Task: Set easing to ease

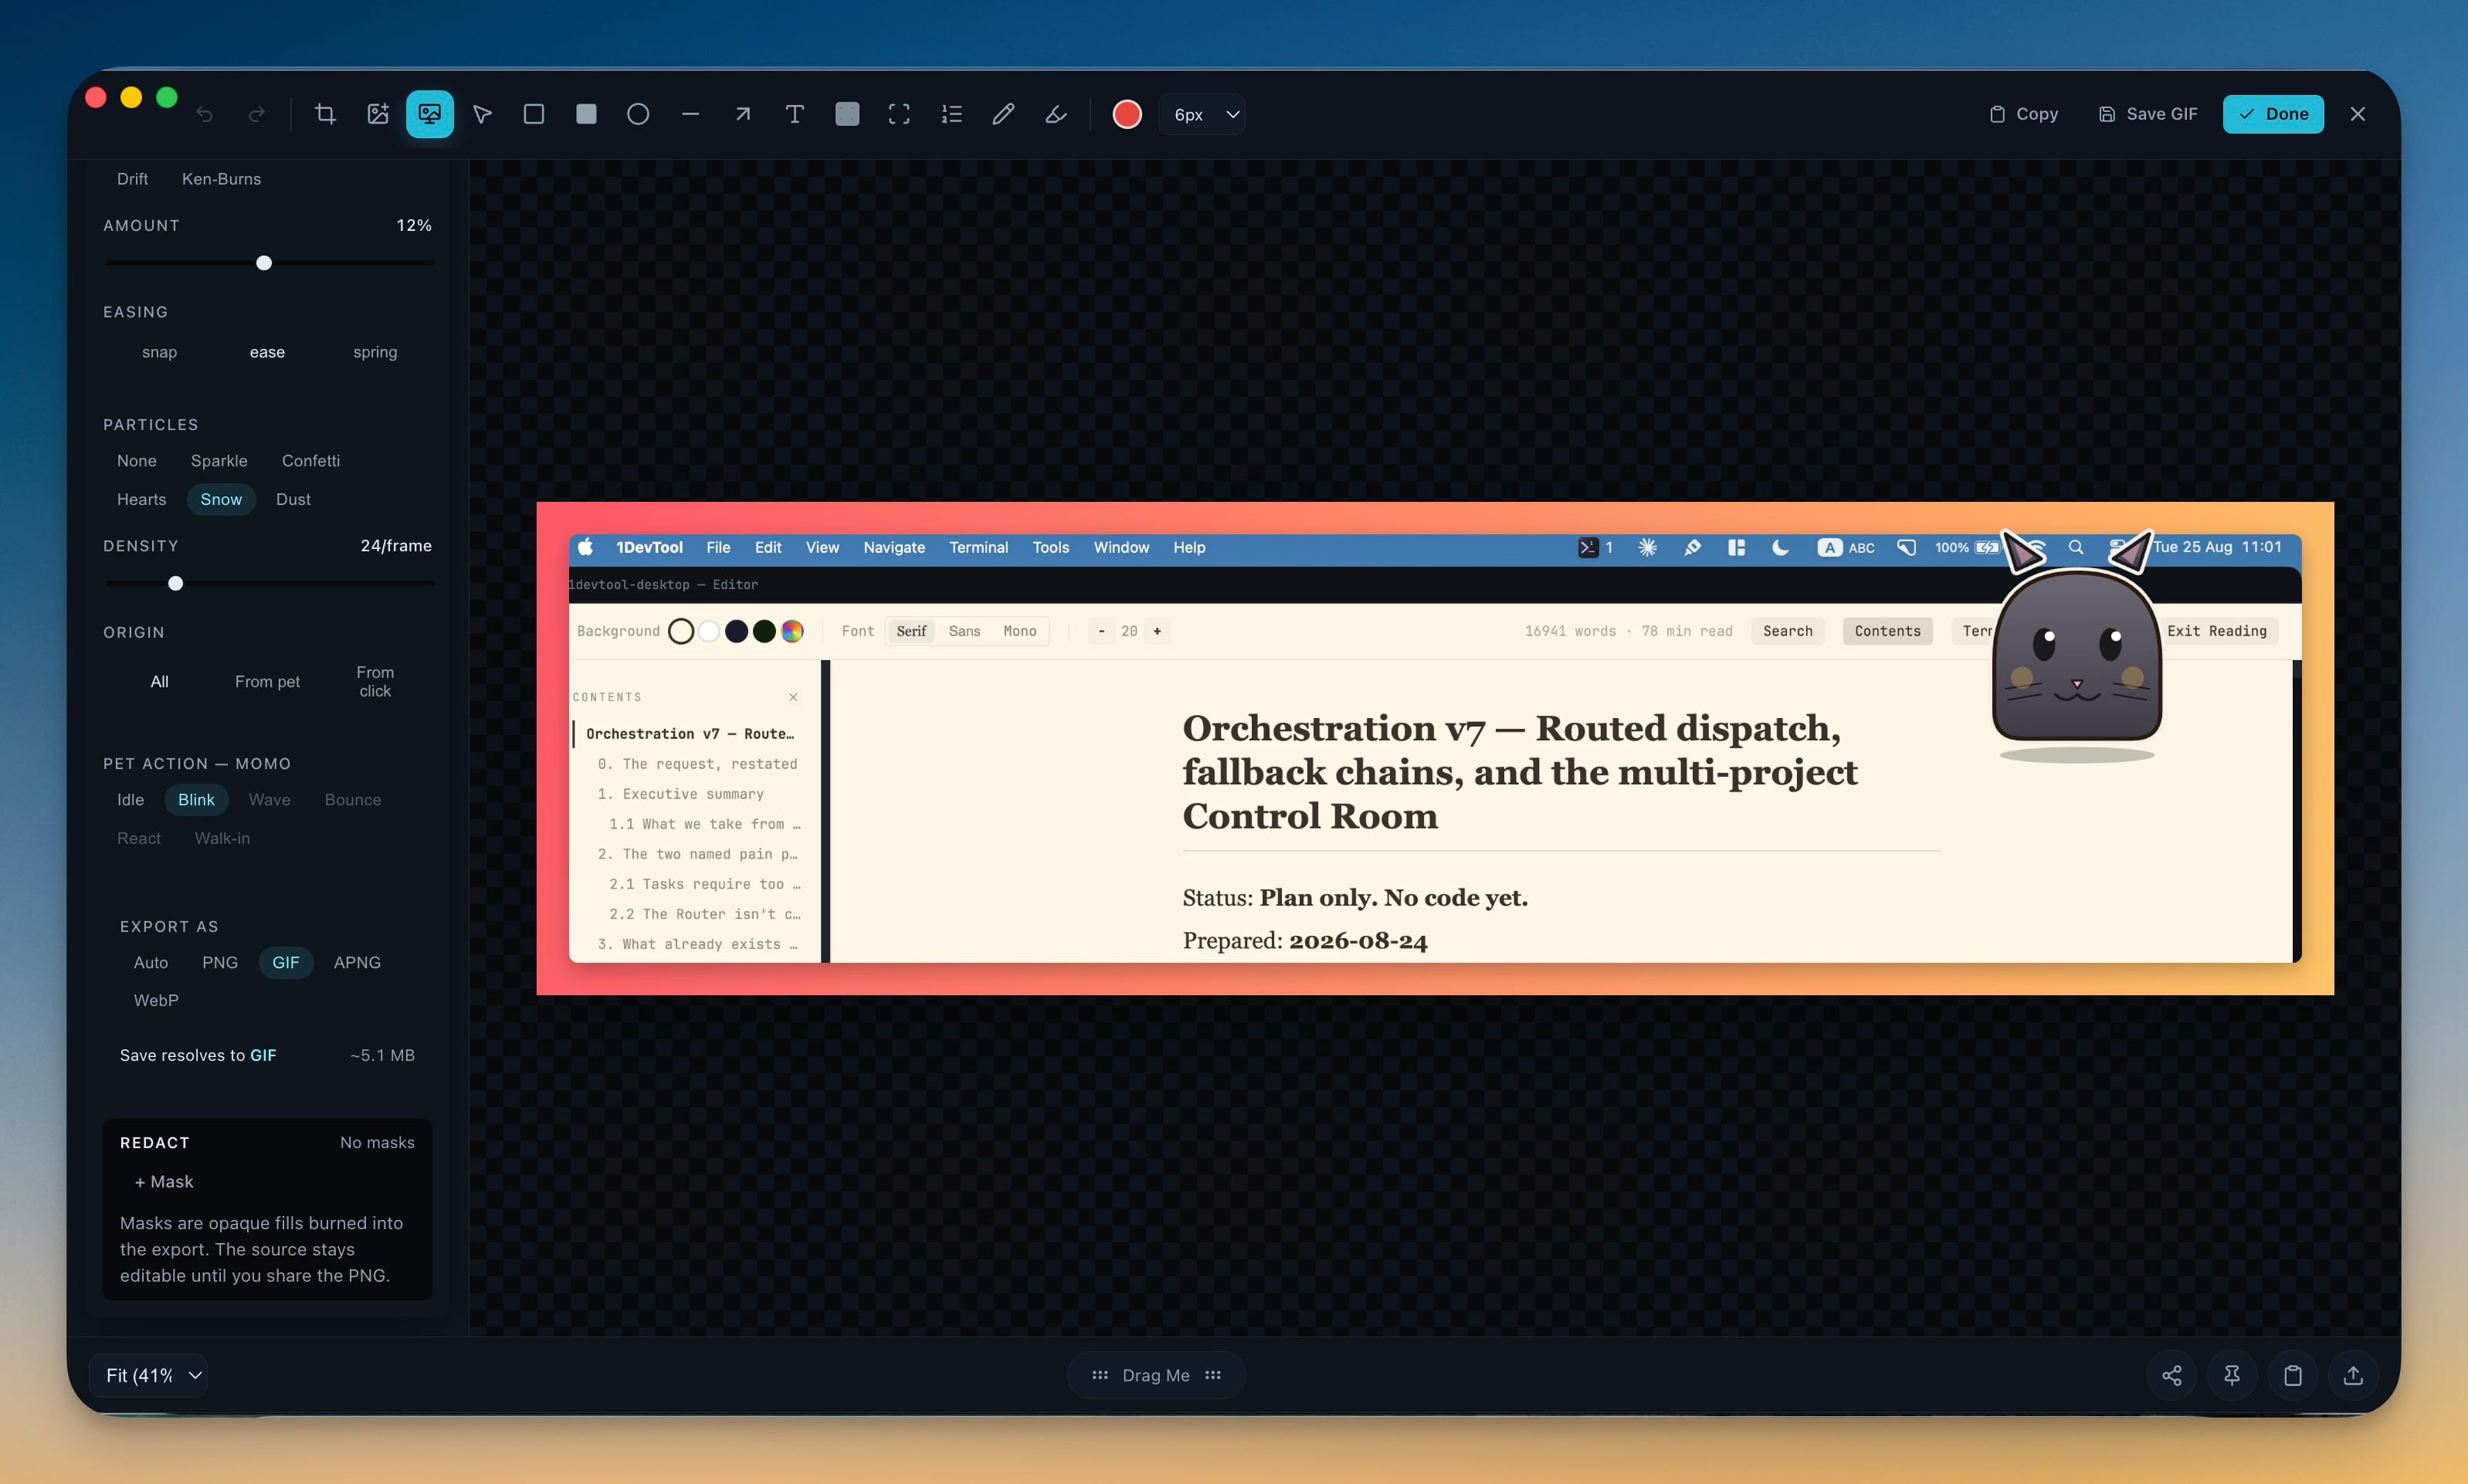Action: (x=267, y=352)
